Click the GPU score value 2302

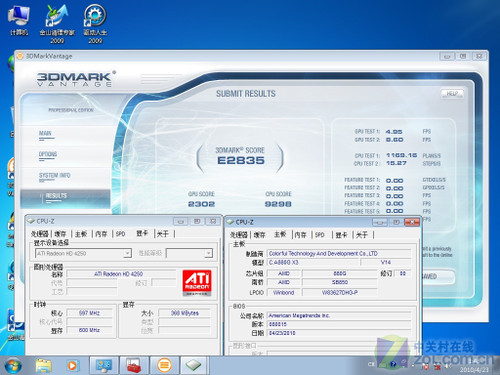point(201,204)
